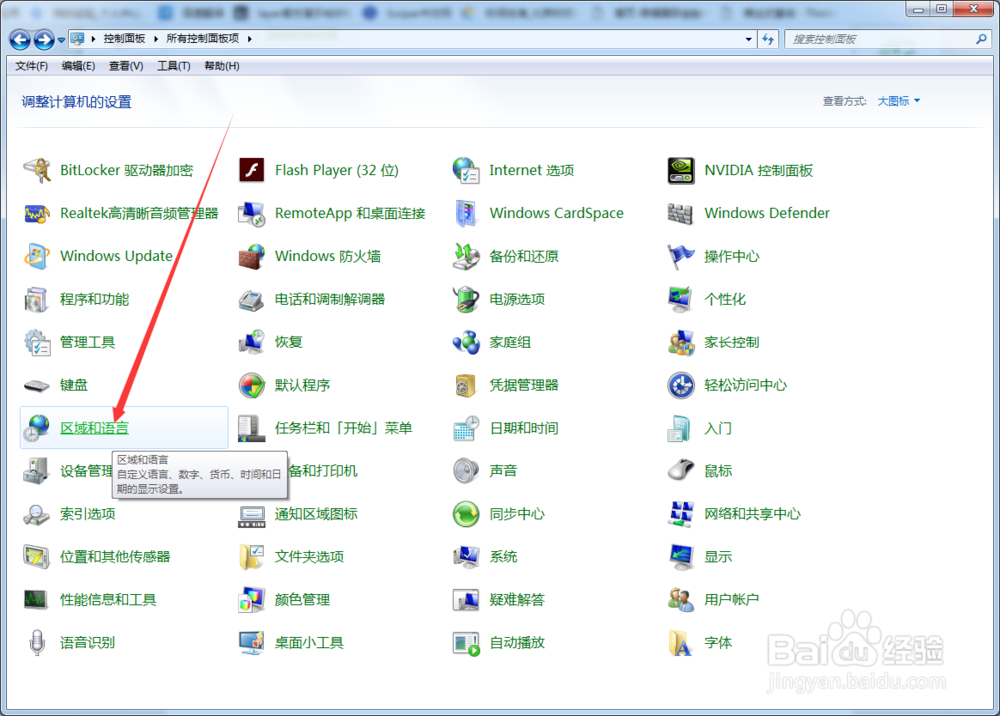Image resolution: width=1000 pixels, height=716 pixels.
Task: Open the 家庭组 spheres icon
Action: (466, 342)
